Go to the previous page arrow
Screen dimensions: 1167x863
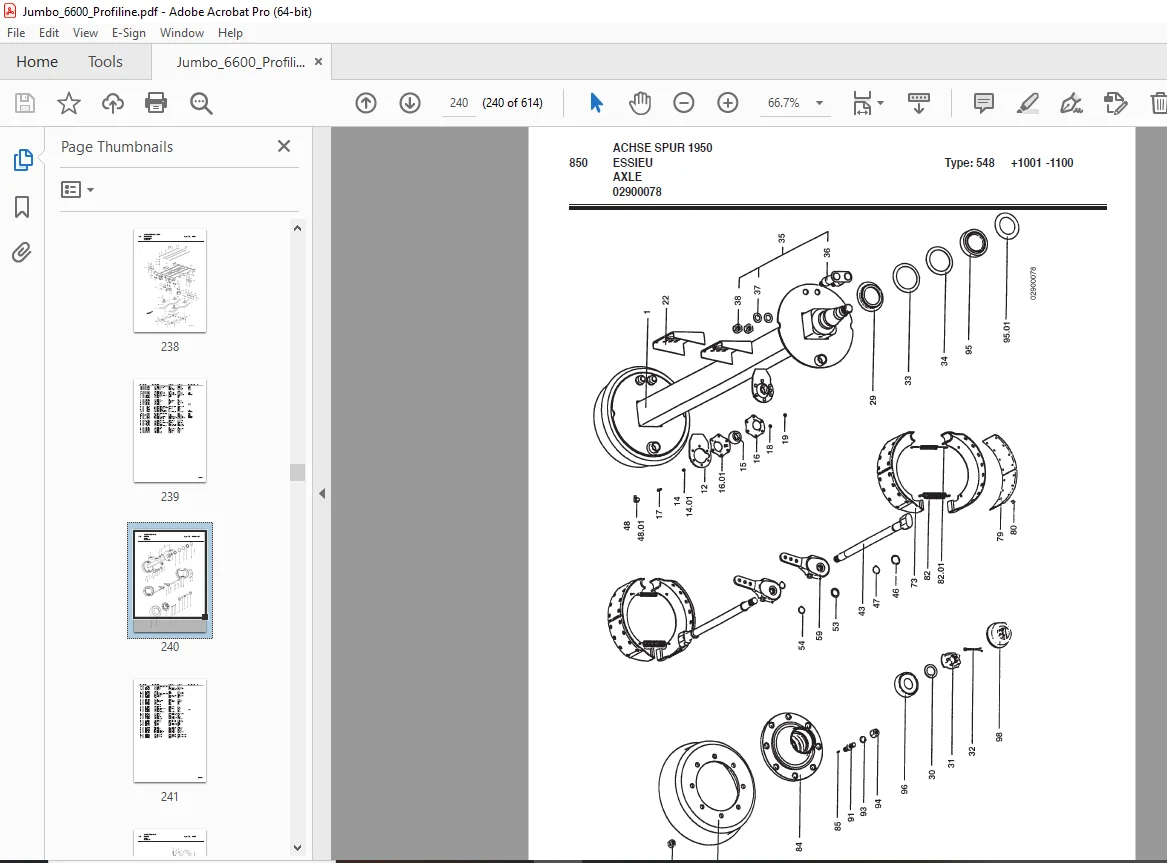[366, 103]
